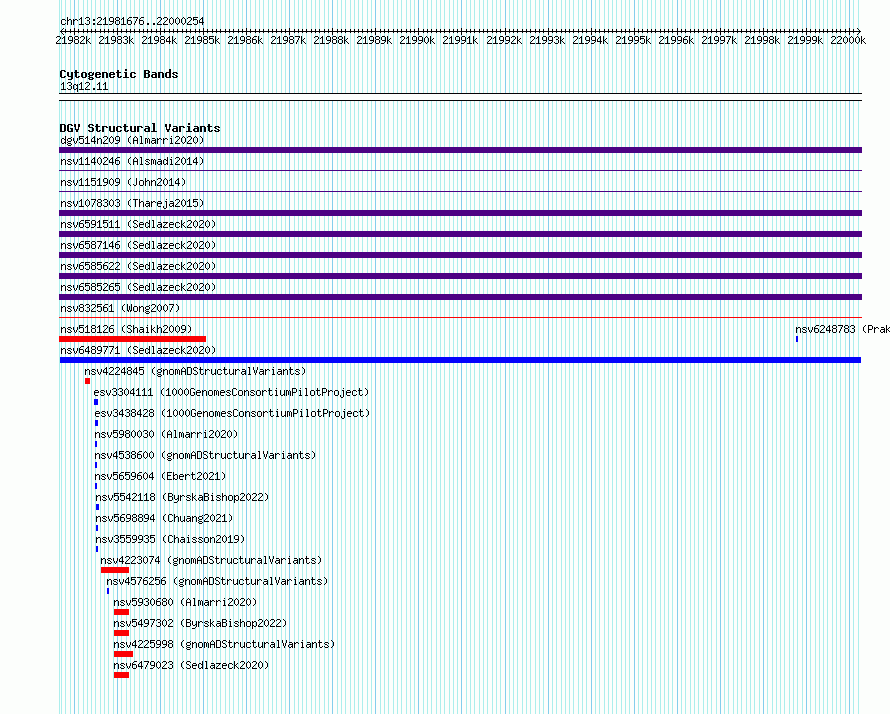Select the nsv6585265 (Sedlazeck2020) label
The image size is (890, 714).
pyautogui.click(x=138, y=287)
